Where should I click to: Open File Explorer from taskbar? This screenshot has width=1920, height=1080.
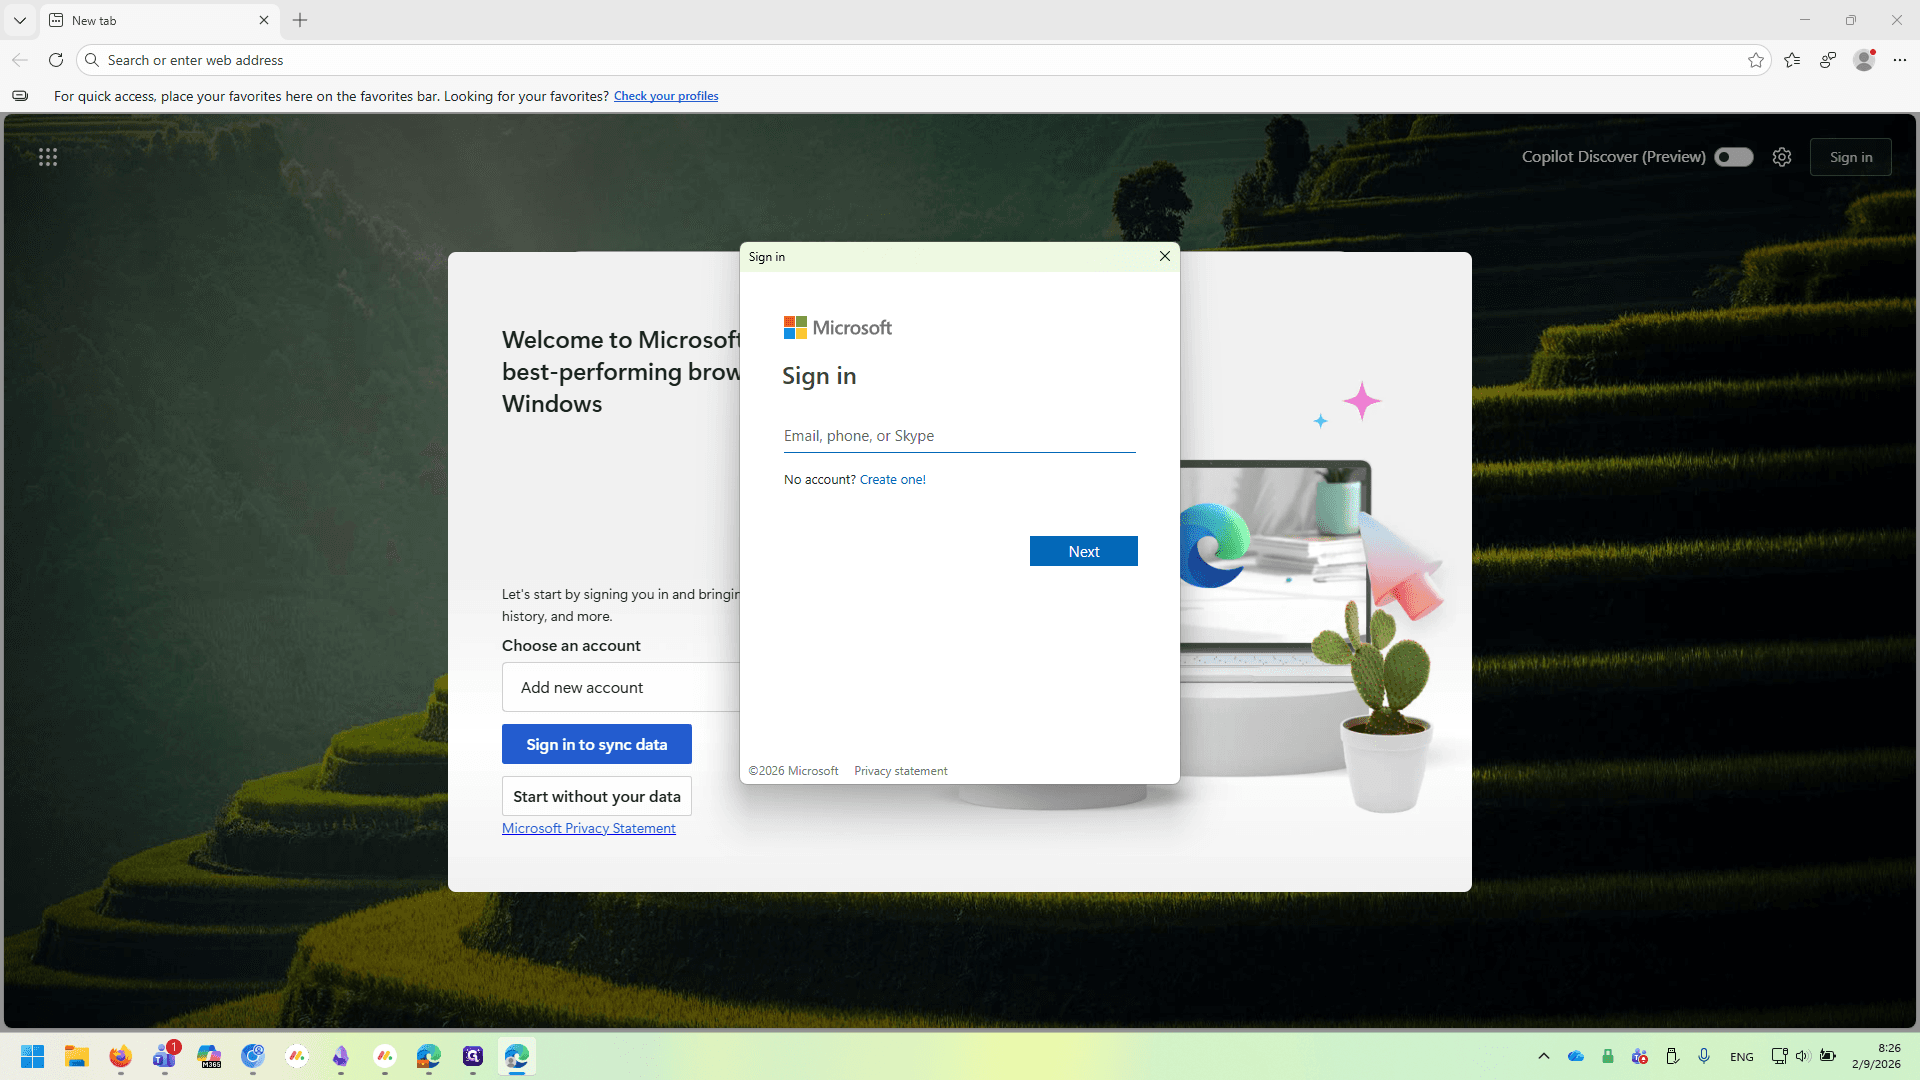(x=77, y=1056)
